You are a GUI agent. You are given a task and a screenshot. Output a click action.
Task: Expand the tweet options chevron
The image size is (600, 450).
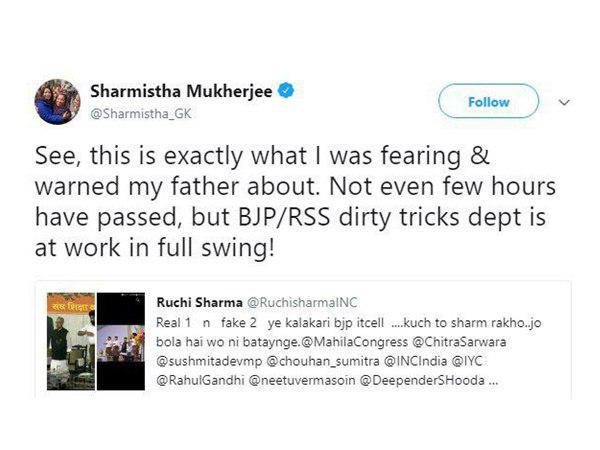pos(564,103)
